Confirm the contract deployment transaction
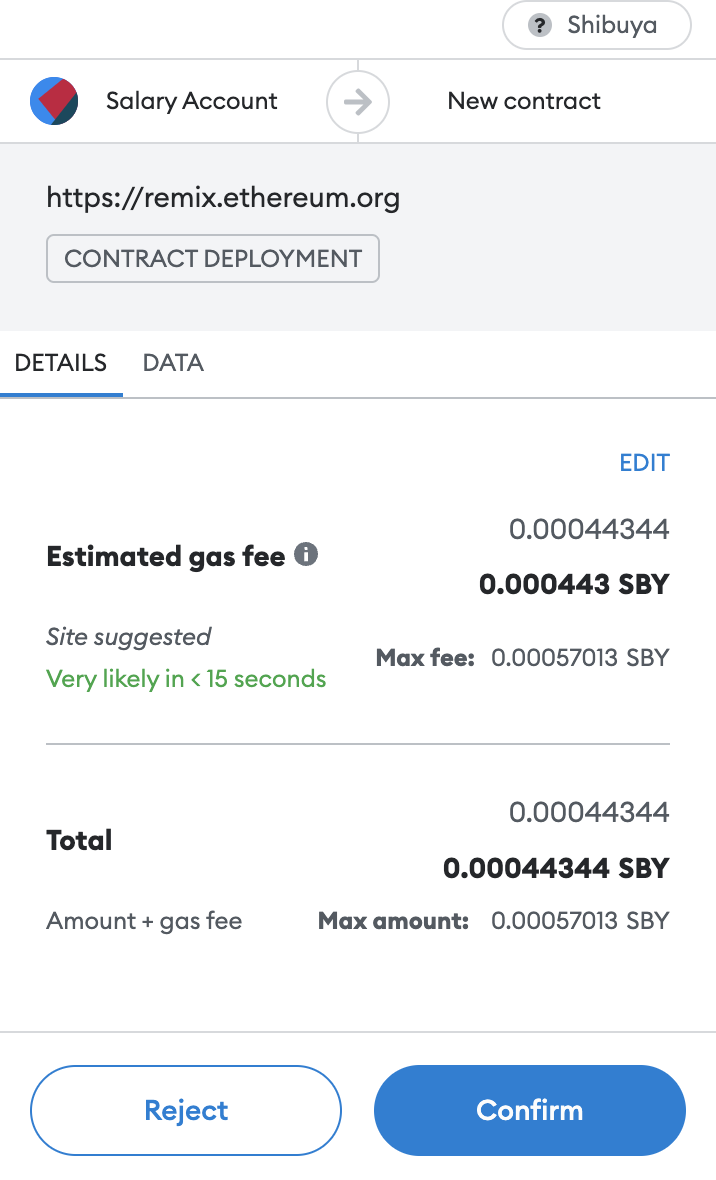Screen dimensions: 716x1180 529,1110
